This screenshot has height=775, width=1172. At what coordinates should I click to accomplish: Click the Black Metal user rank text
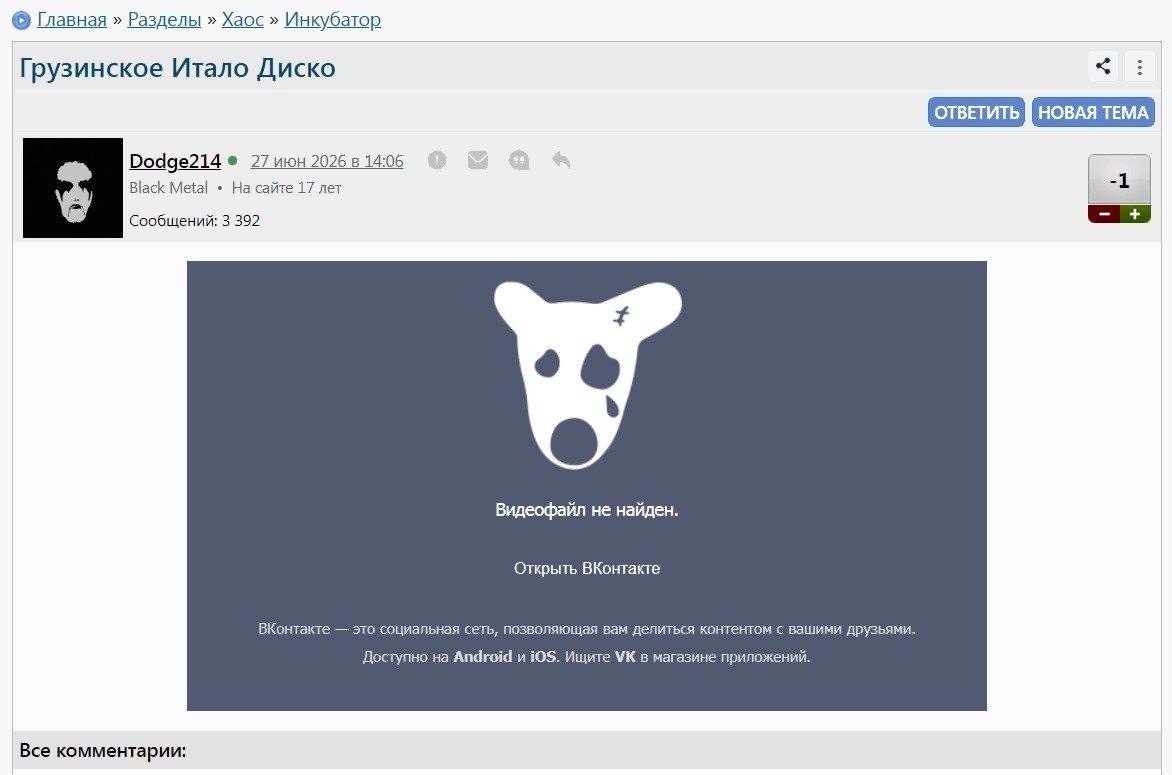coord(168,188)
